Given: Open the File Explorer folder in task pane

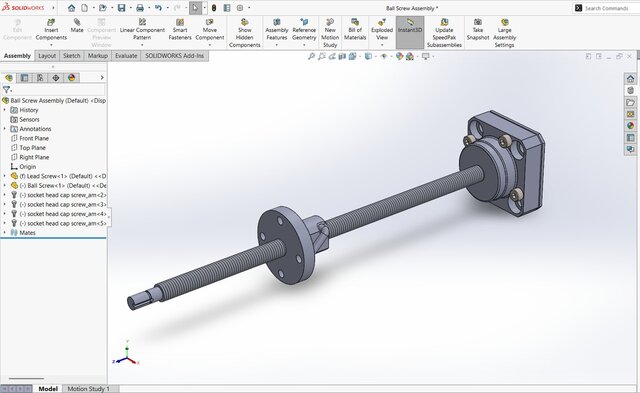Looking at the screenshot, I should (x=631, y=102).
